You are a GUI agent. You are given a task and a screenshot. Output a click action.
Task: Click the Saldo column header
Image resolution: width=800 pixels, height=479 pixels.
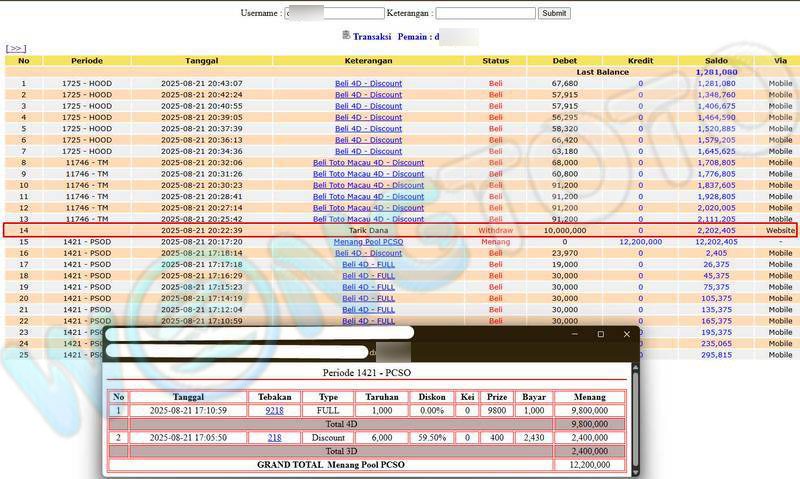point(714,61)
